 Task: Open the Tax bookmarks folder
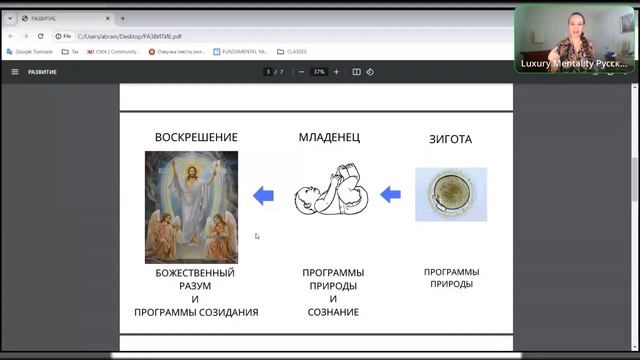pos(70,52)
